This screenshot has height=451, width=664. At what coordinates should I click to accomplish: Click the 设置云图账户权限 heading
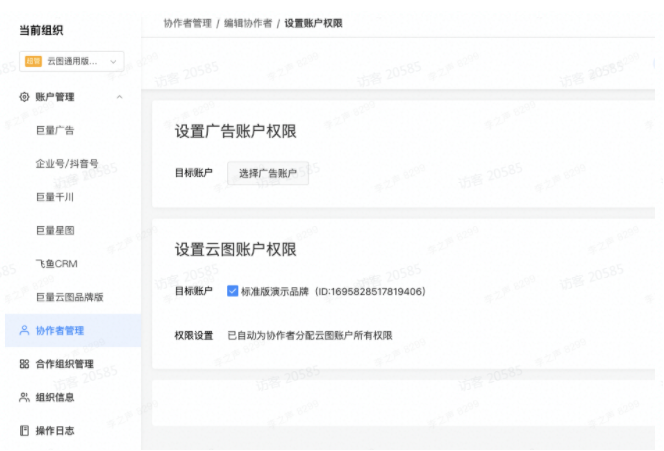coord(235,249)
